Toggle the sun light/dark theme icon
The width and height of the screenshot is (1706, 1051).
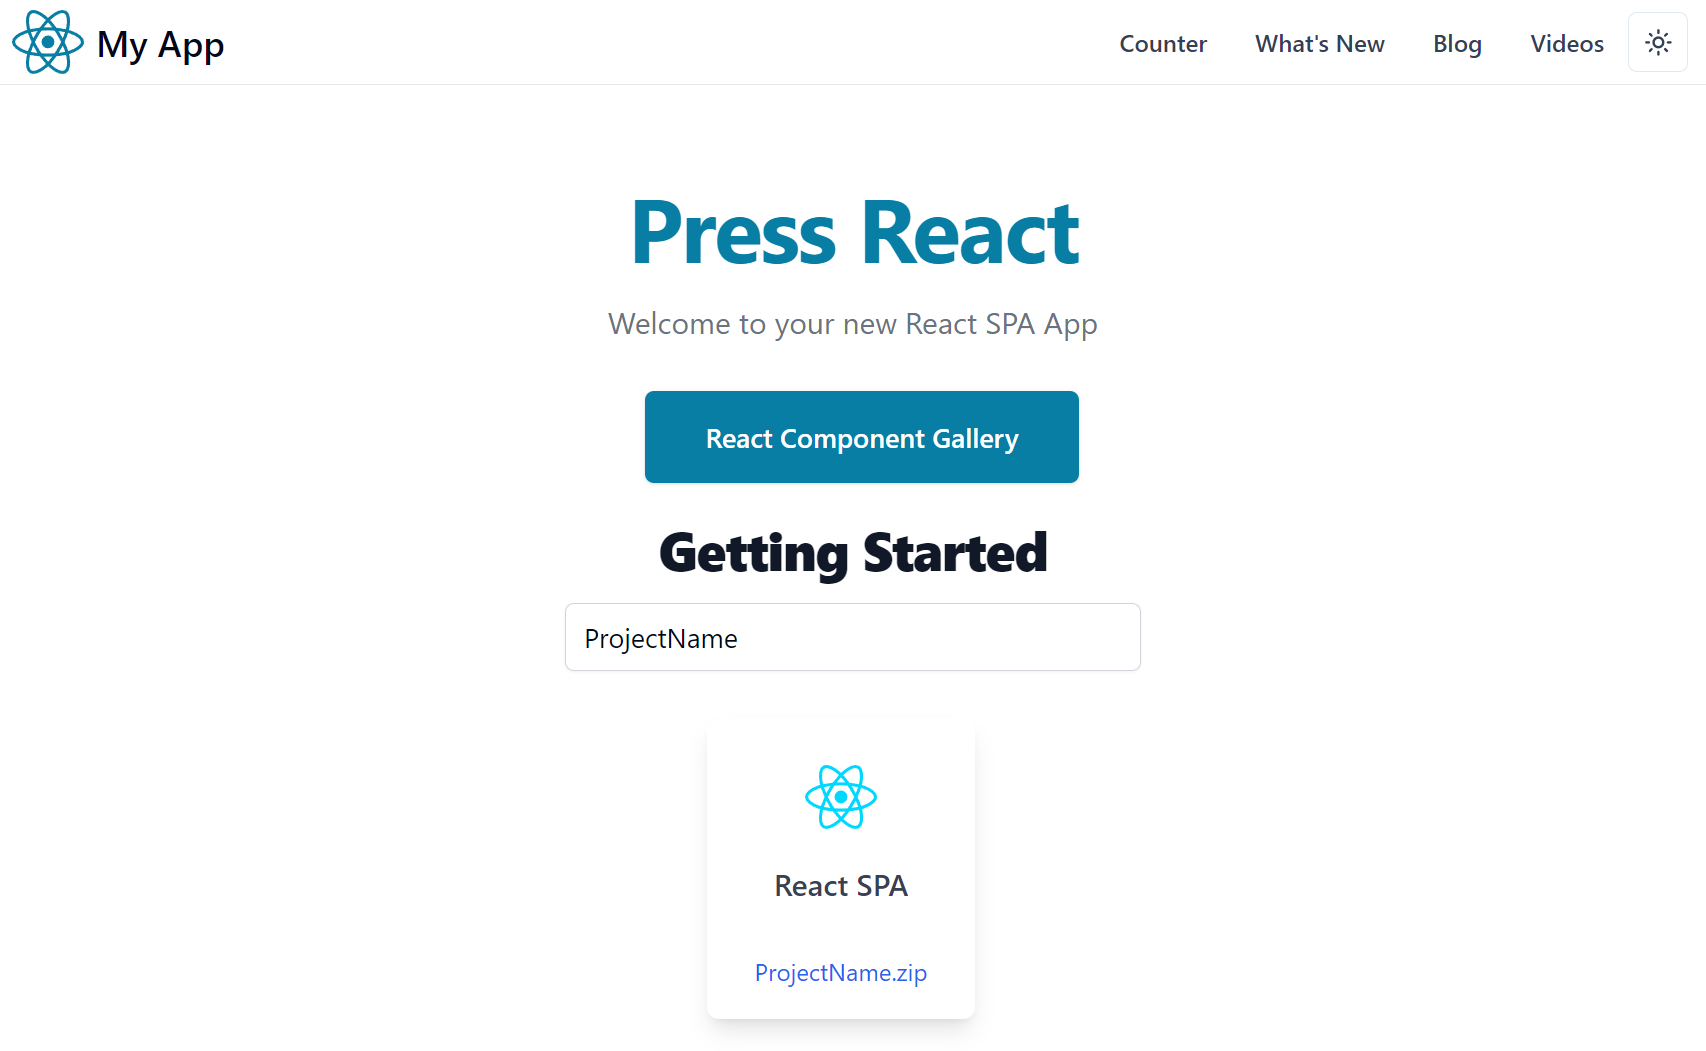(1658, 43)
